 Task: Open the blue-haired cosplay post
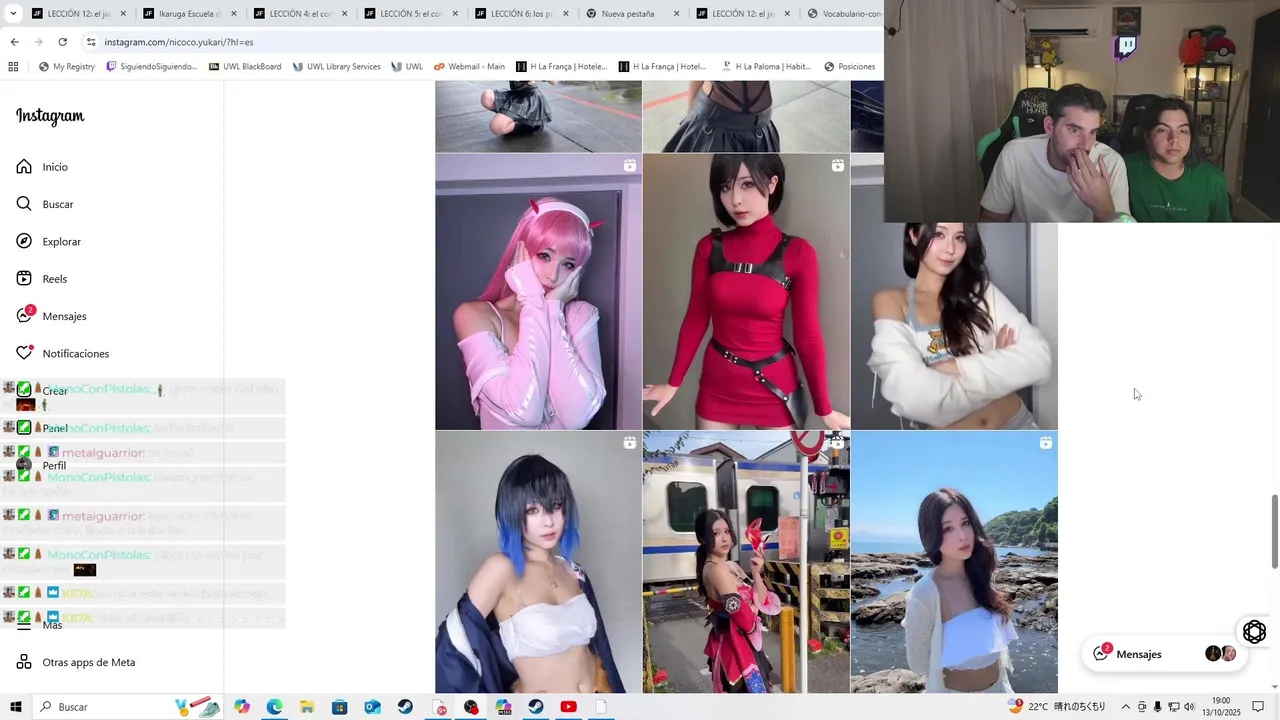click(x=538, y=562)
